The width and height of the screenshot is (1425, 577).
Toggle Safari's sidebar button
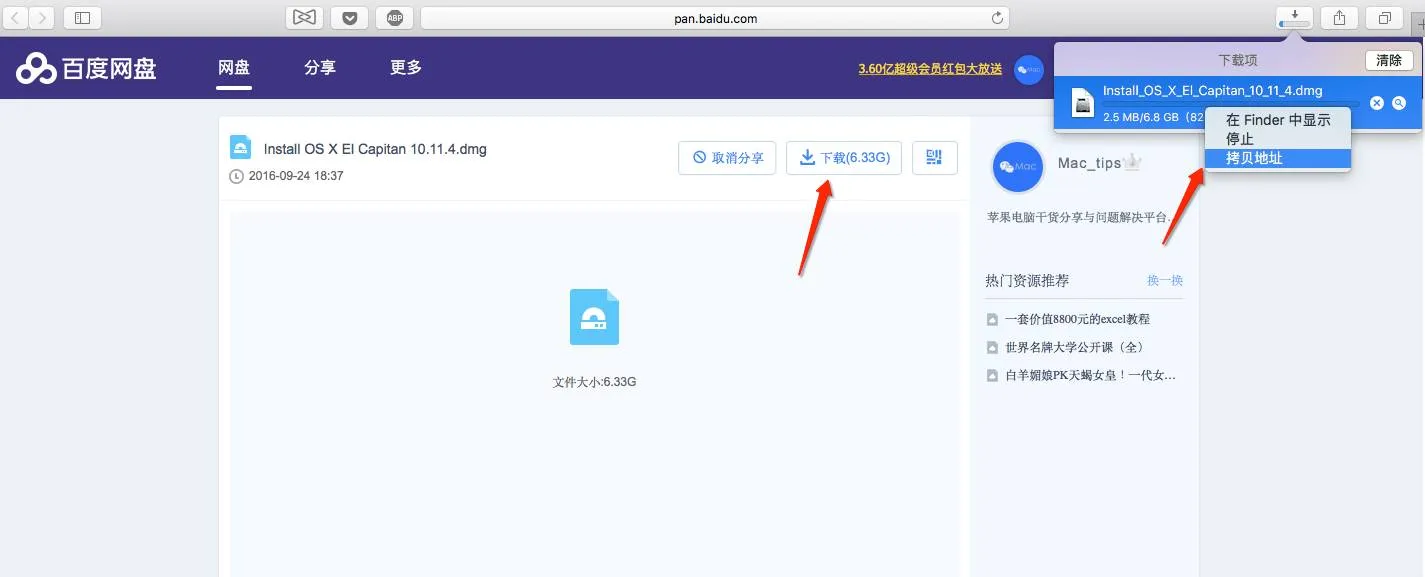point(82,17)
